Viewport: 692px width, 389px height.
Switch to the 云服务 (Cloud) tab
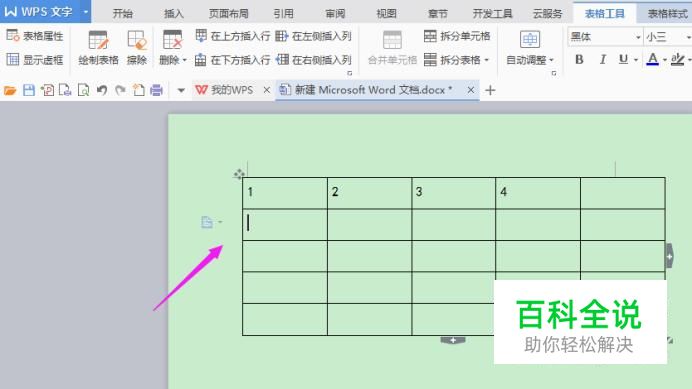(x=548, y=14)
